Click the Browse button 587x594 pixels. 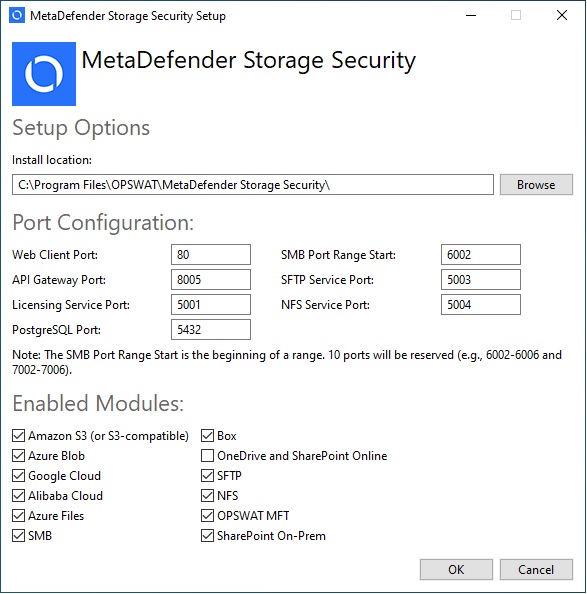click(536, 185)
